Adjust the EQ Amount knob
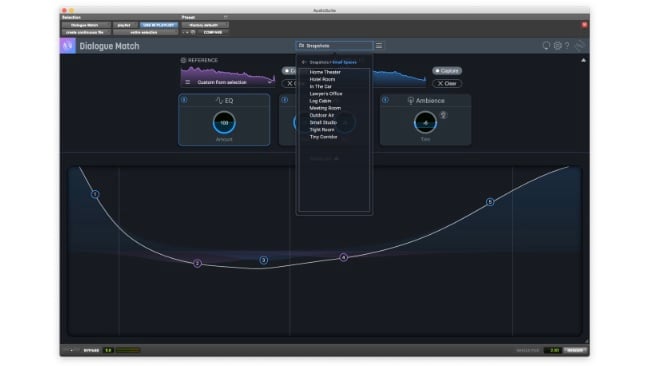This screenshot has height=366, width=650. (224, 123)
